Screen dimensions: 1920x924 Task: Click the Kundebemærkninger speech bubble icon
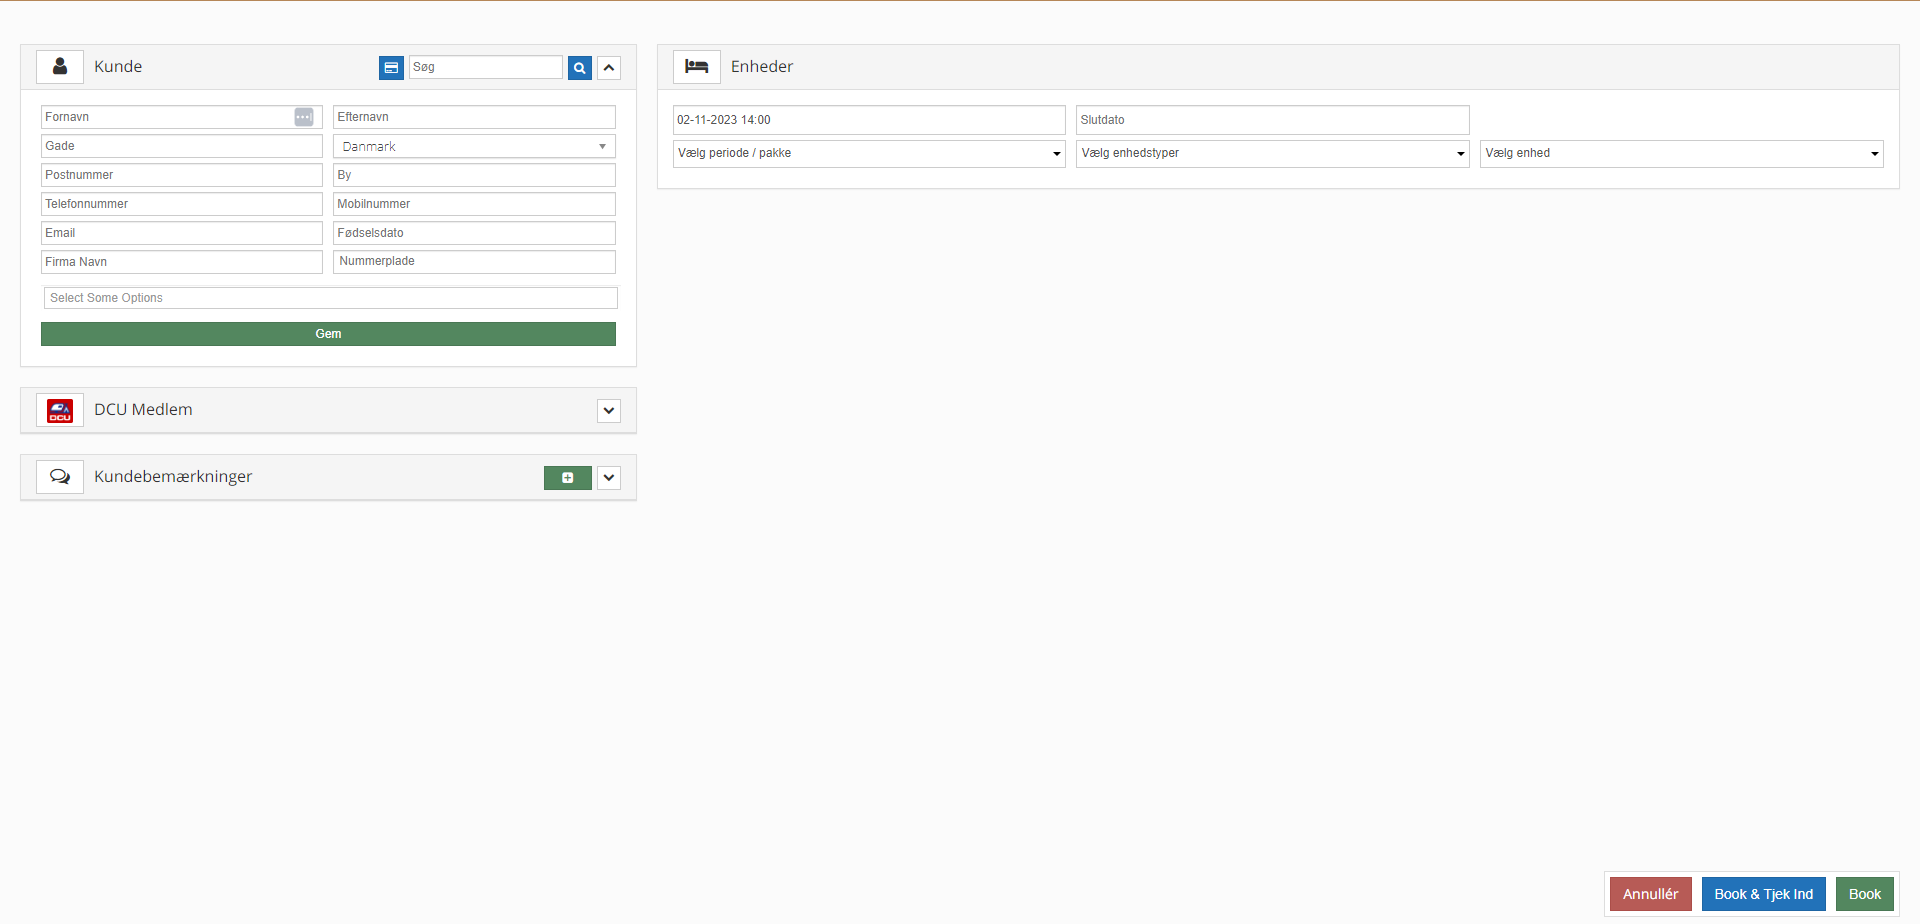[60, 477]
